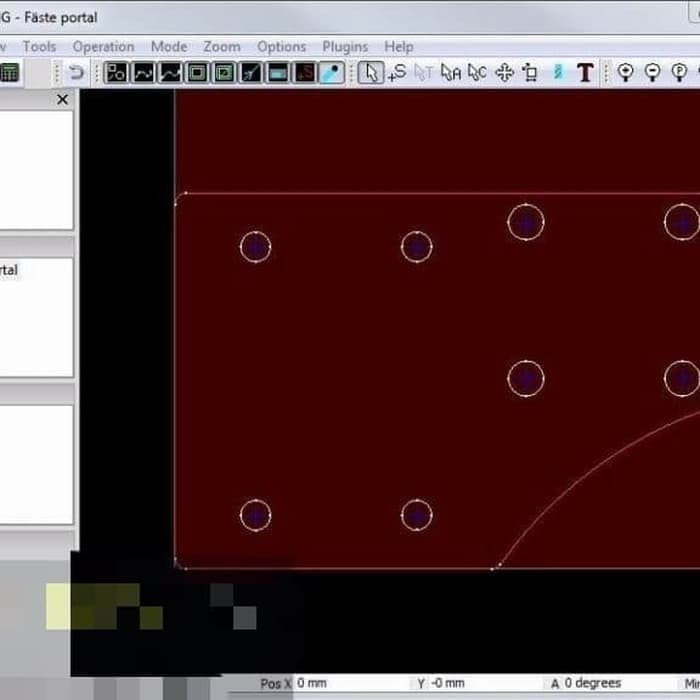Open the Tools menu
700x700 pixels.
click(x=39, y=46)
